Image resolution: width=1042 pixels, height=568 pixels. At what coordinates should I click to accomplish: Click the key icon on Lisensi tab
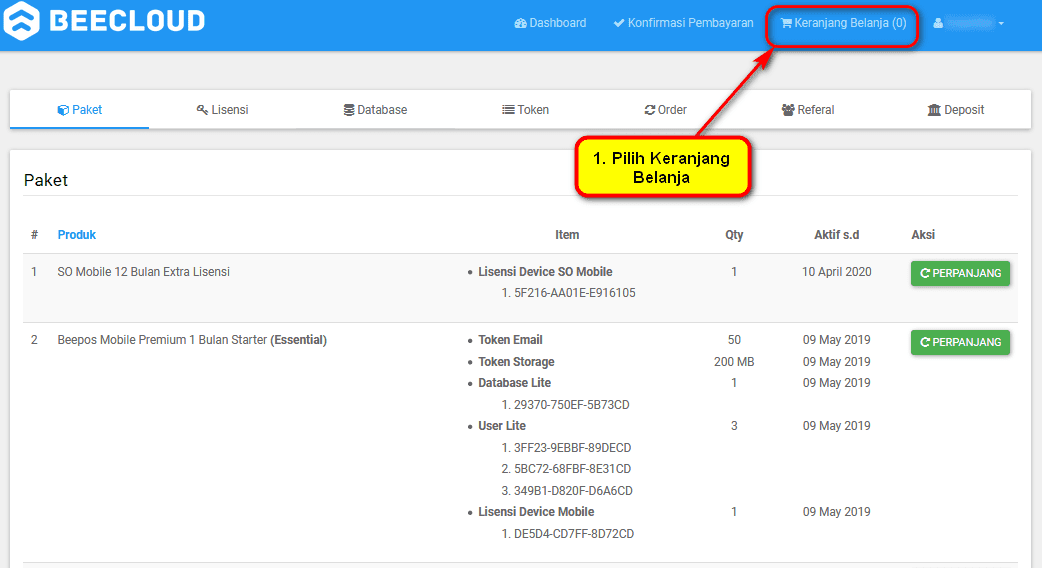point(202,110)
